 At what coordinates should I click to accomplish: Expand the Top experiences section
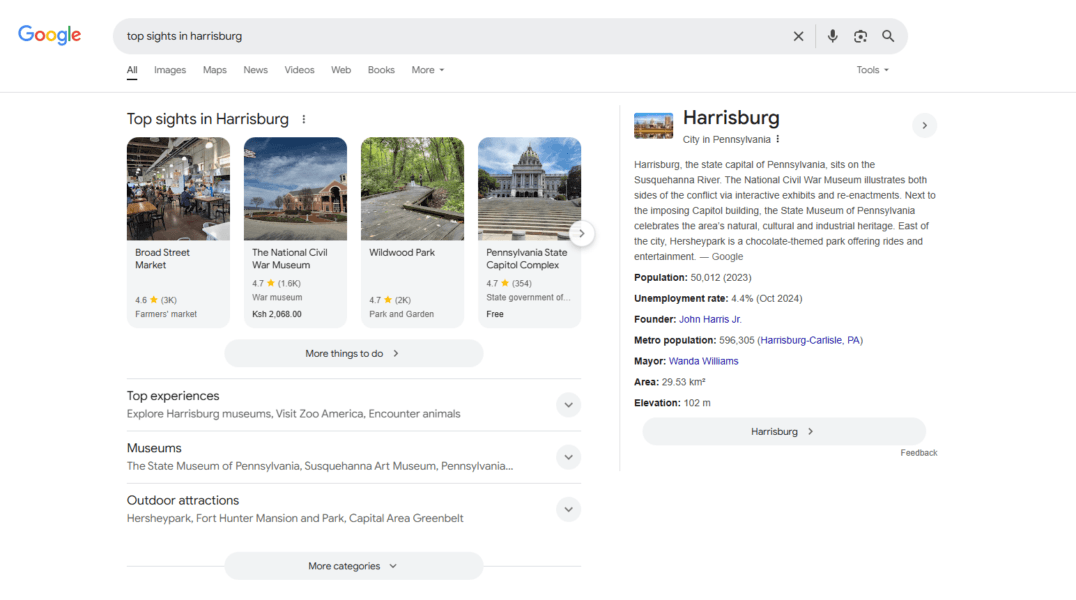(x=568, y=405)
